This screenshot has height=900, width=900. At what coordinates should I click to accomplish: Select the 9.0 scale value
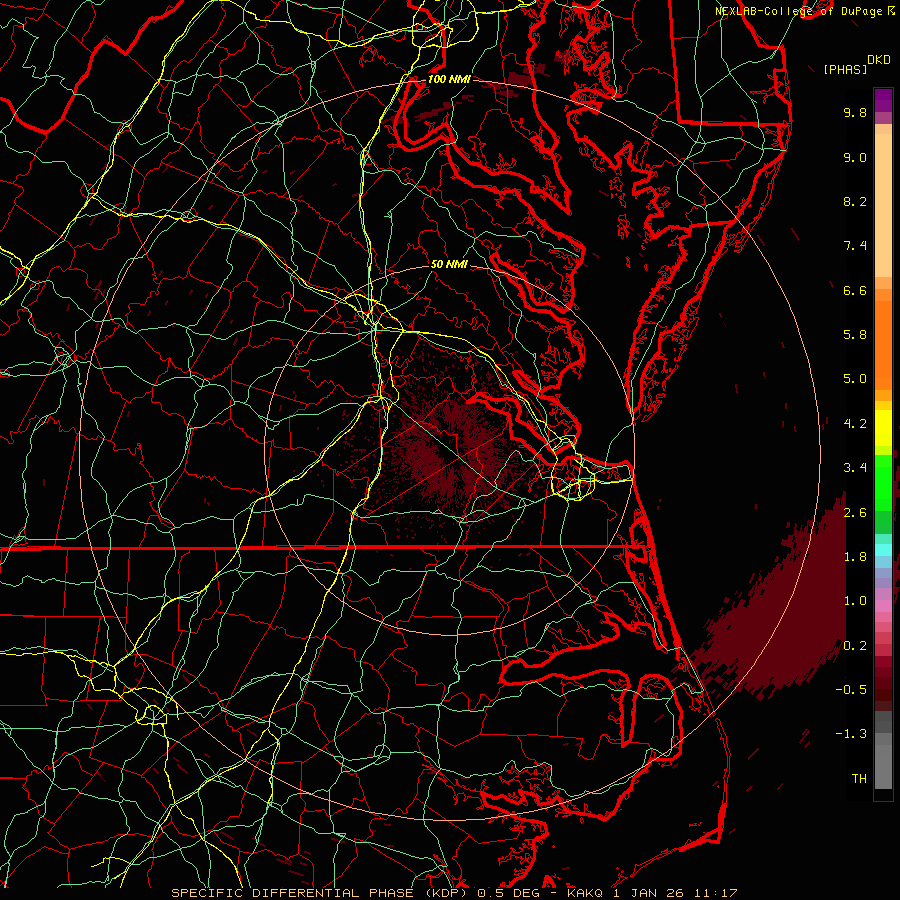[x=855, y=157]
